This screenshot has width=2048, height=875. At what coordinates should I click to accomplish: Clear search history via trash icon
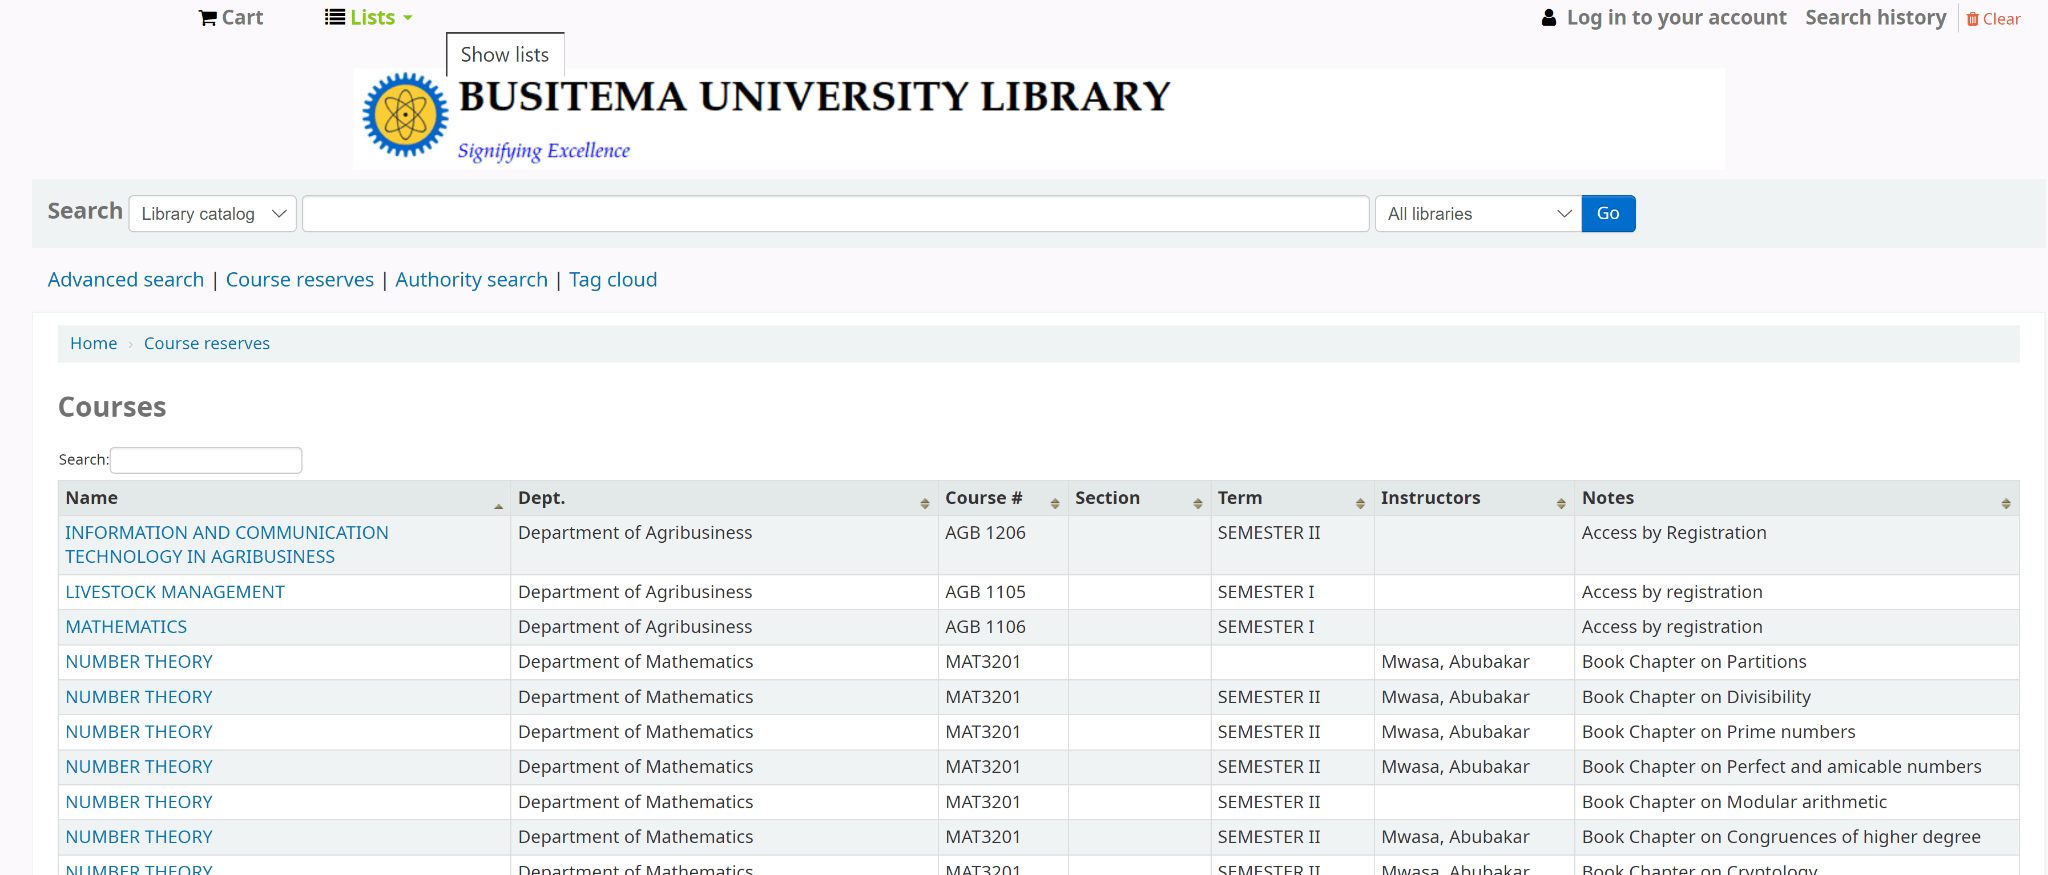1972,19
